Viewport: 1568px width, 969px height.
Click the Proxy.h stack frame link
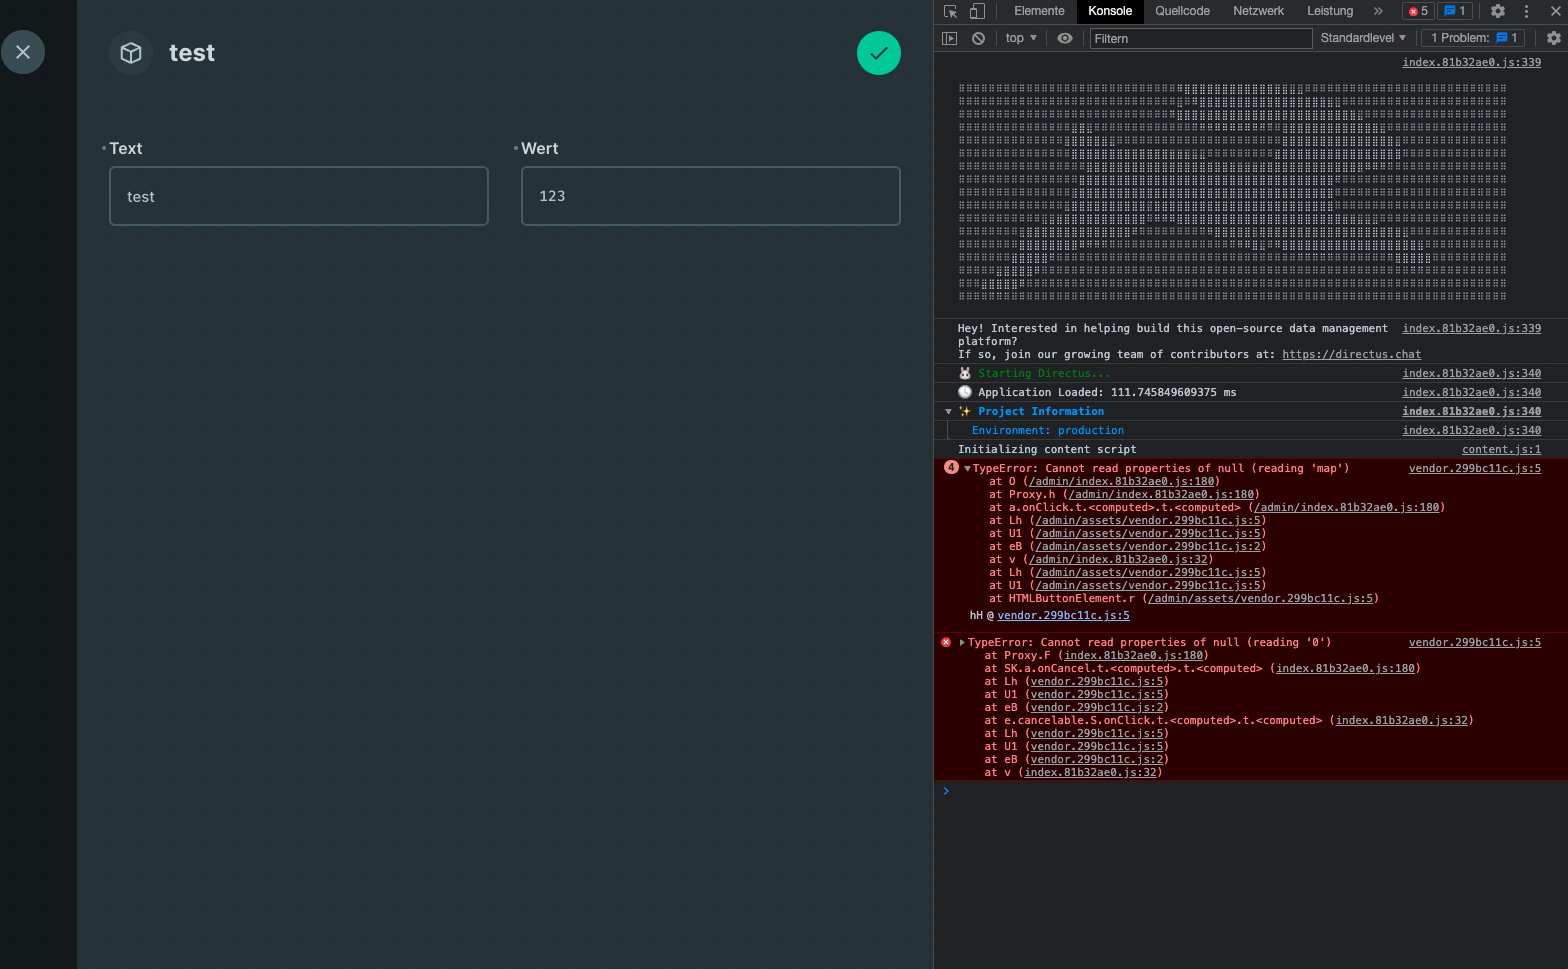(1161, 494)
